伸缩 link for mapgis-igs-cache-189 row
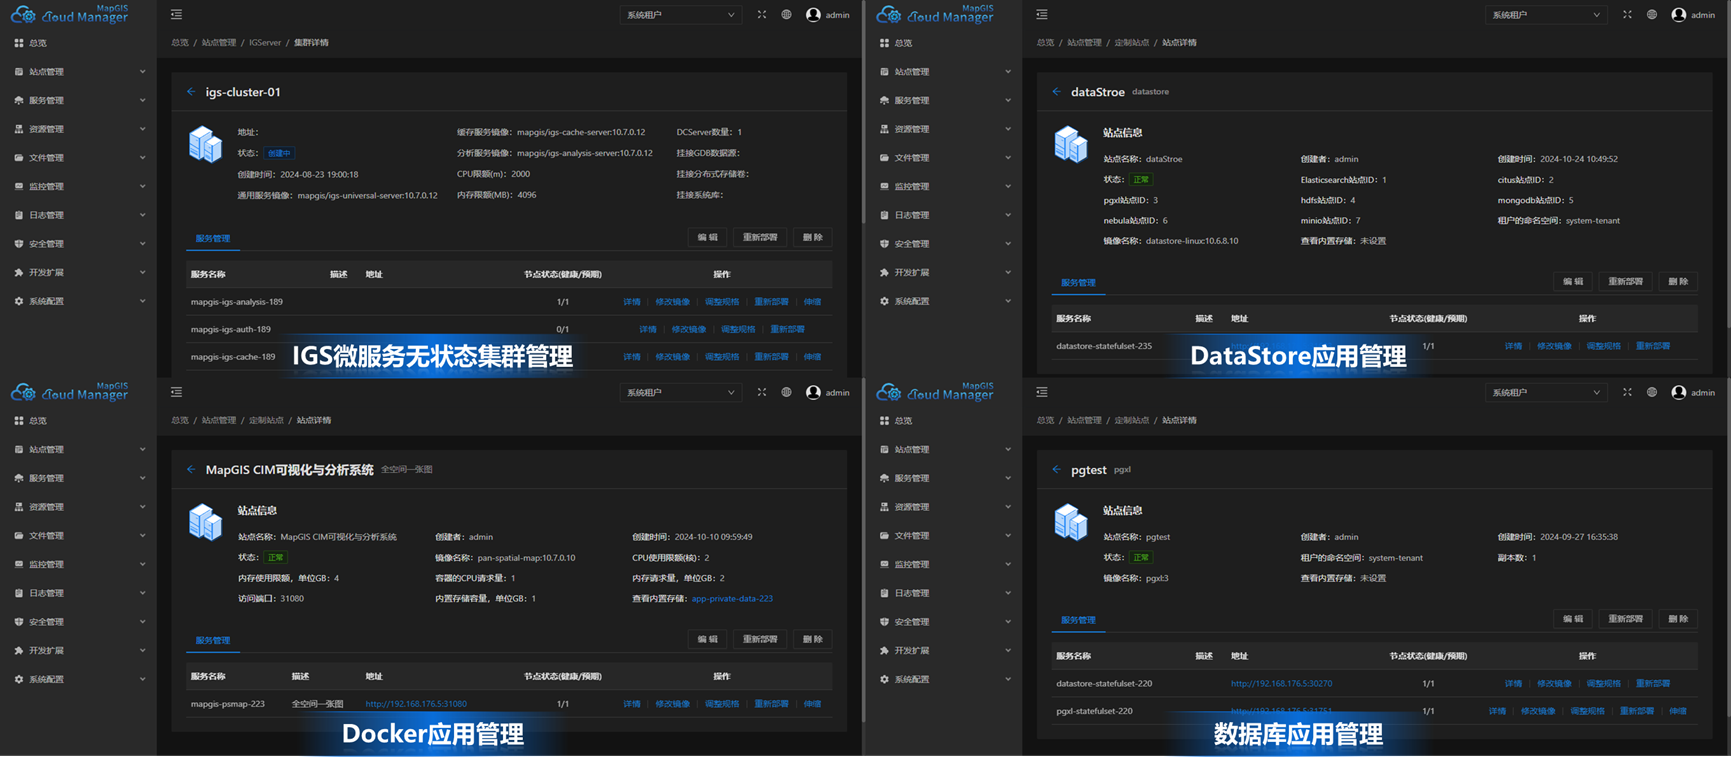Viewport: 1731px width, 780px height. click(813, 357)
